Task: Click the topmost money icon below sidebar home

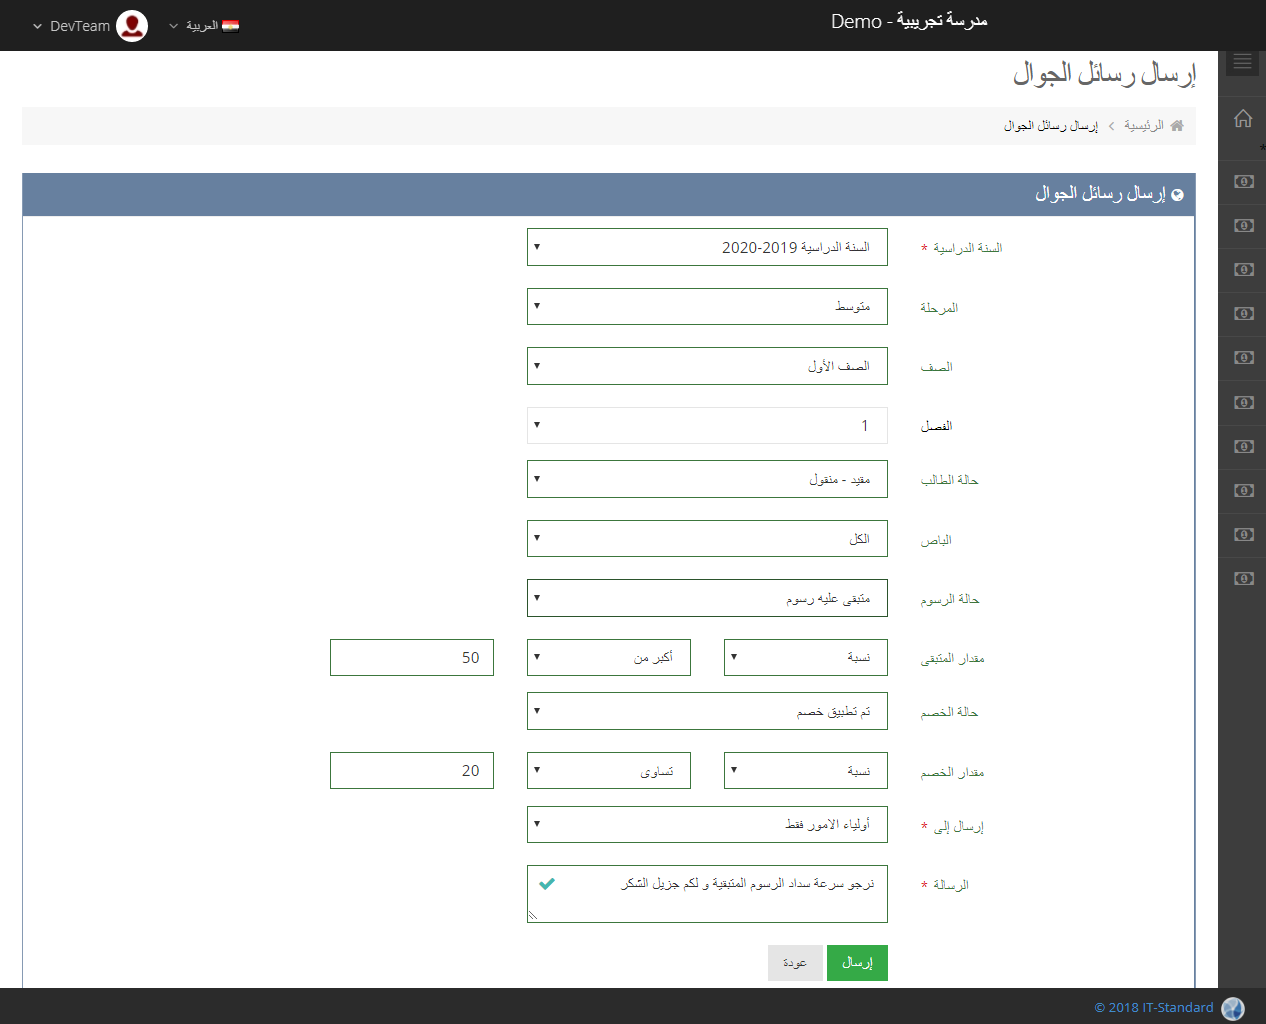Action: click(1243, 182)
